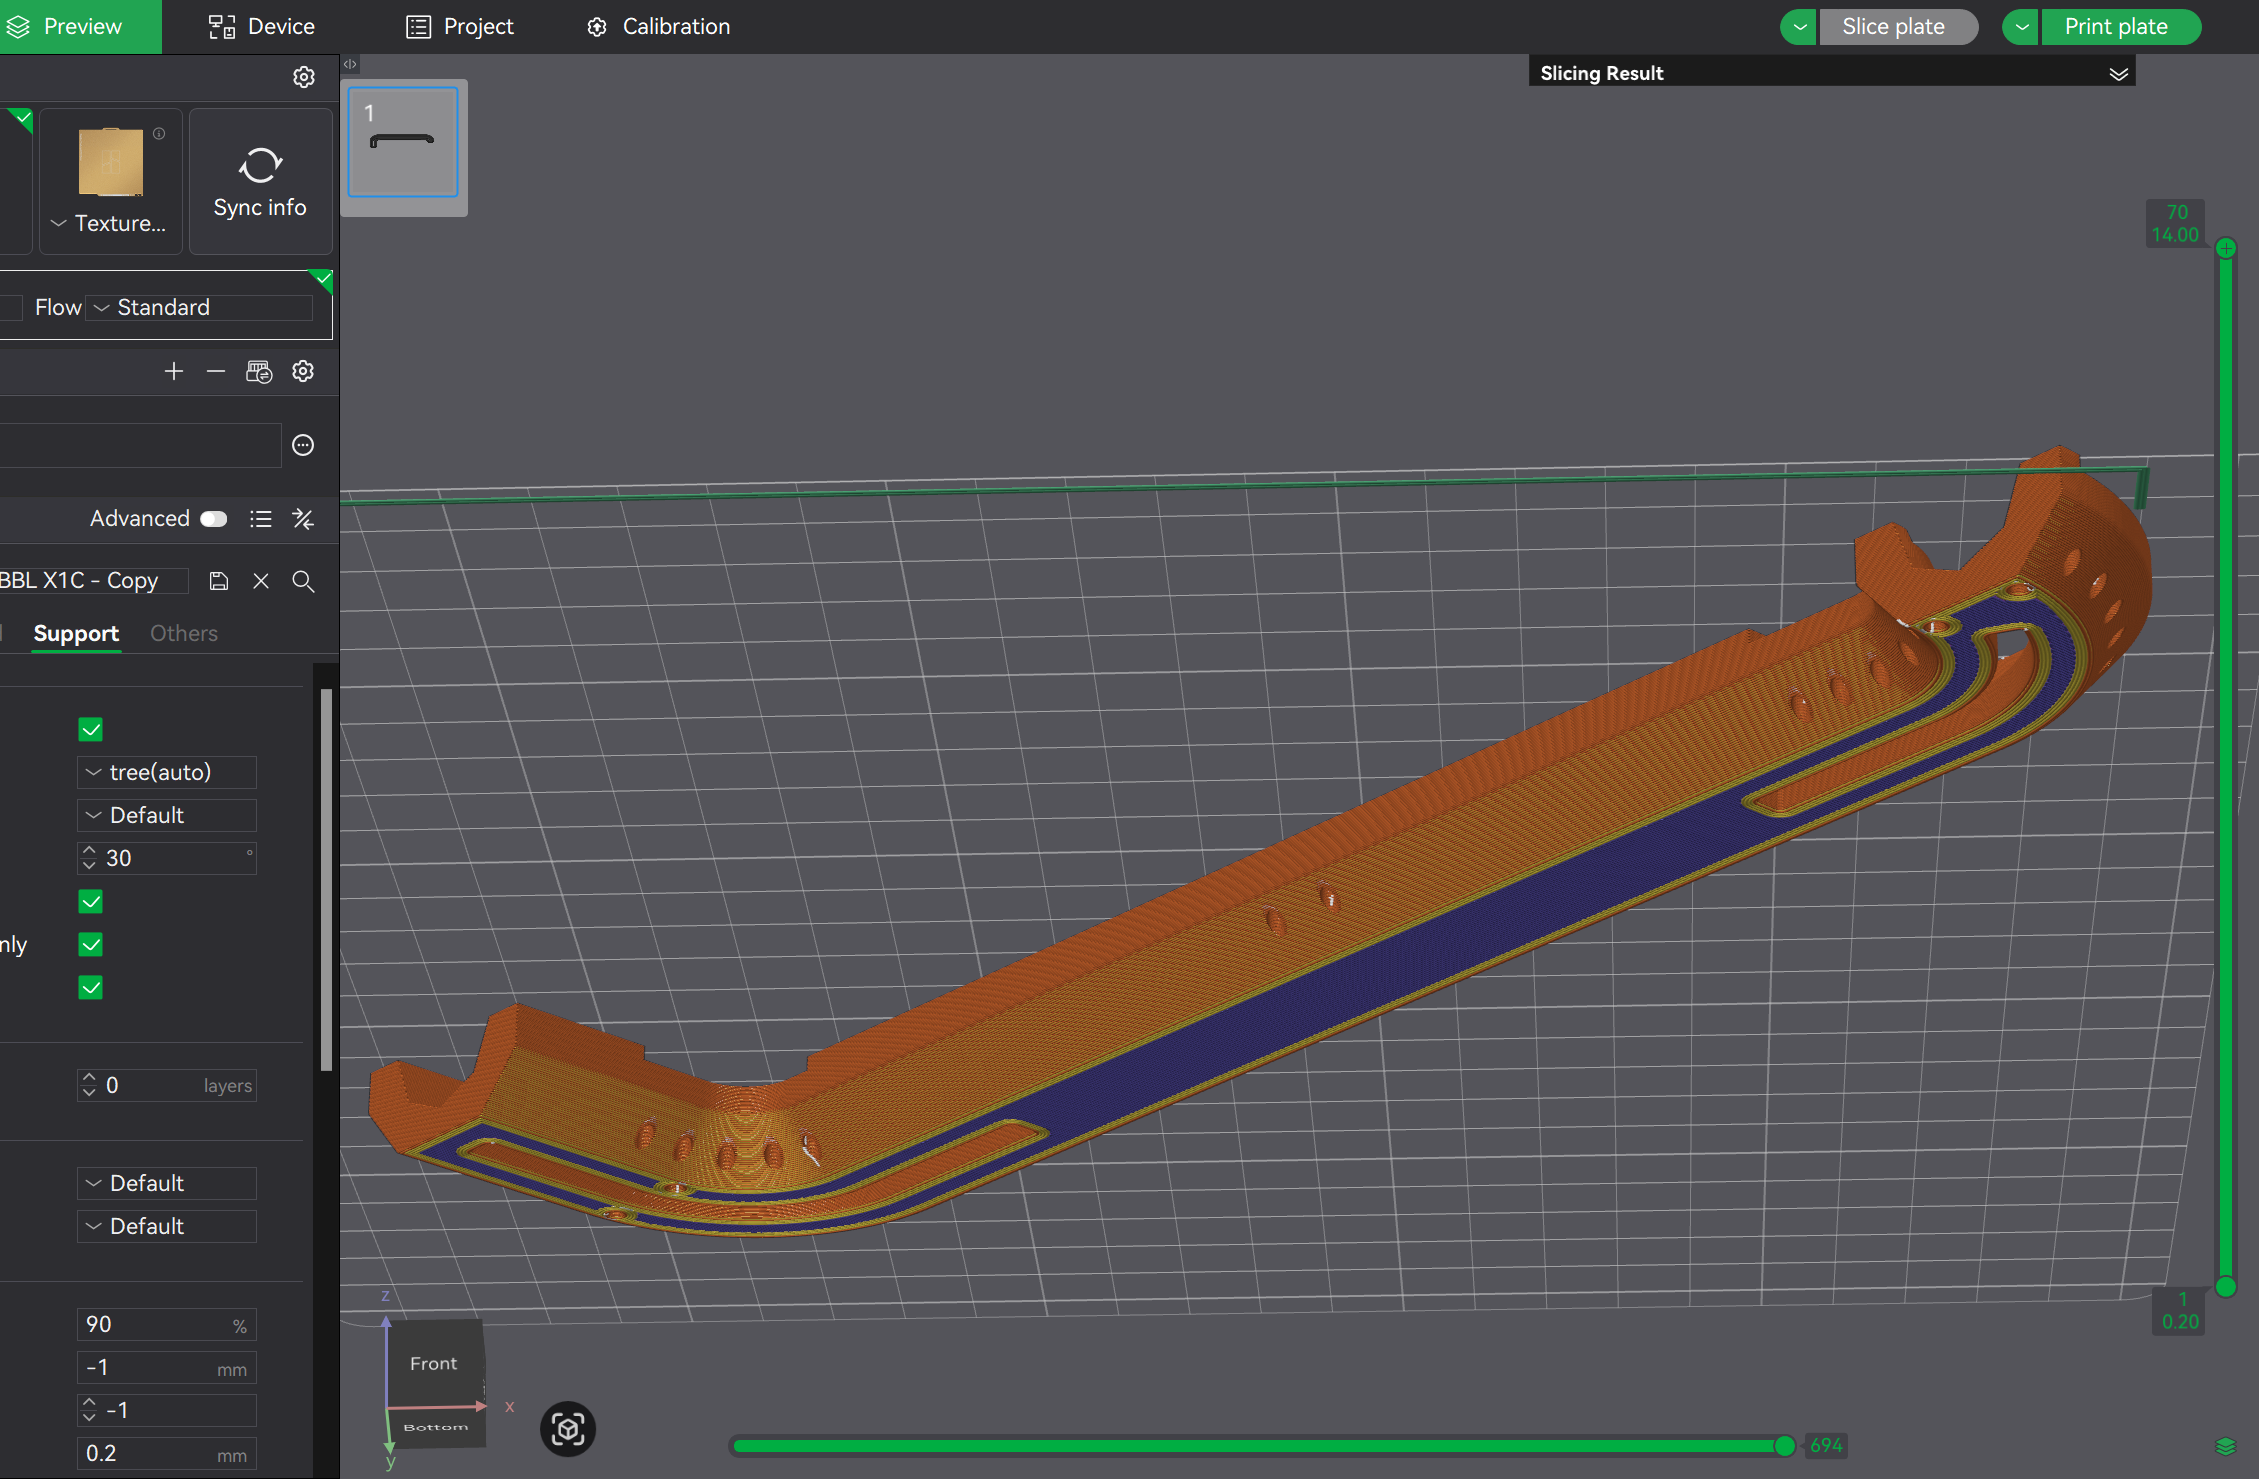Remove a filament with the minus icon
Screen dimensions: 2262x1479
pos(216,372)
